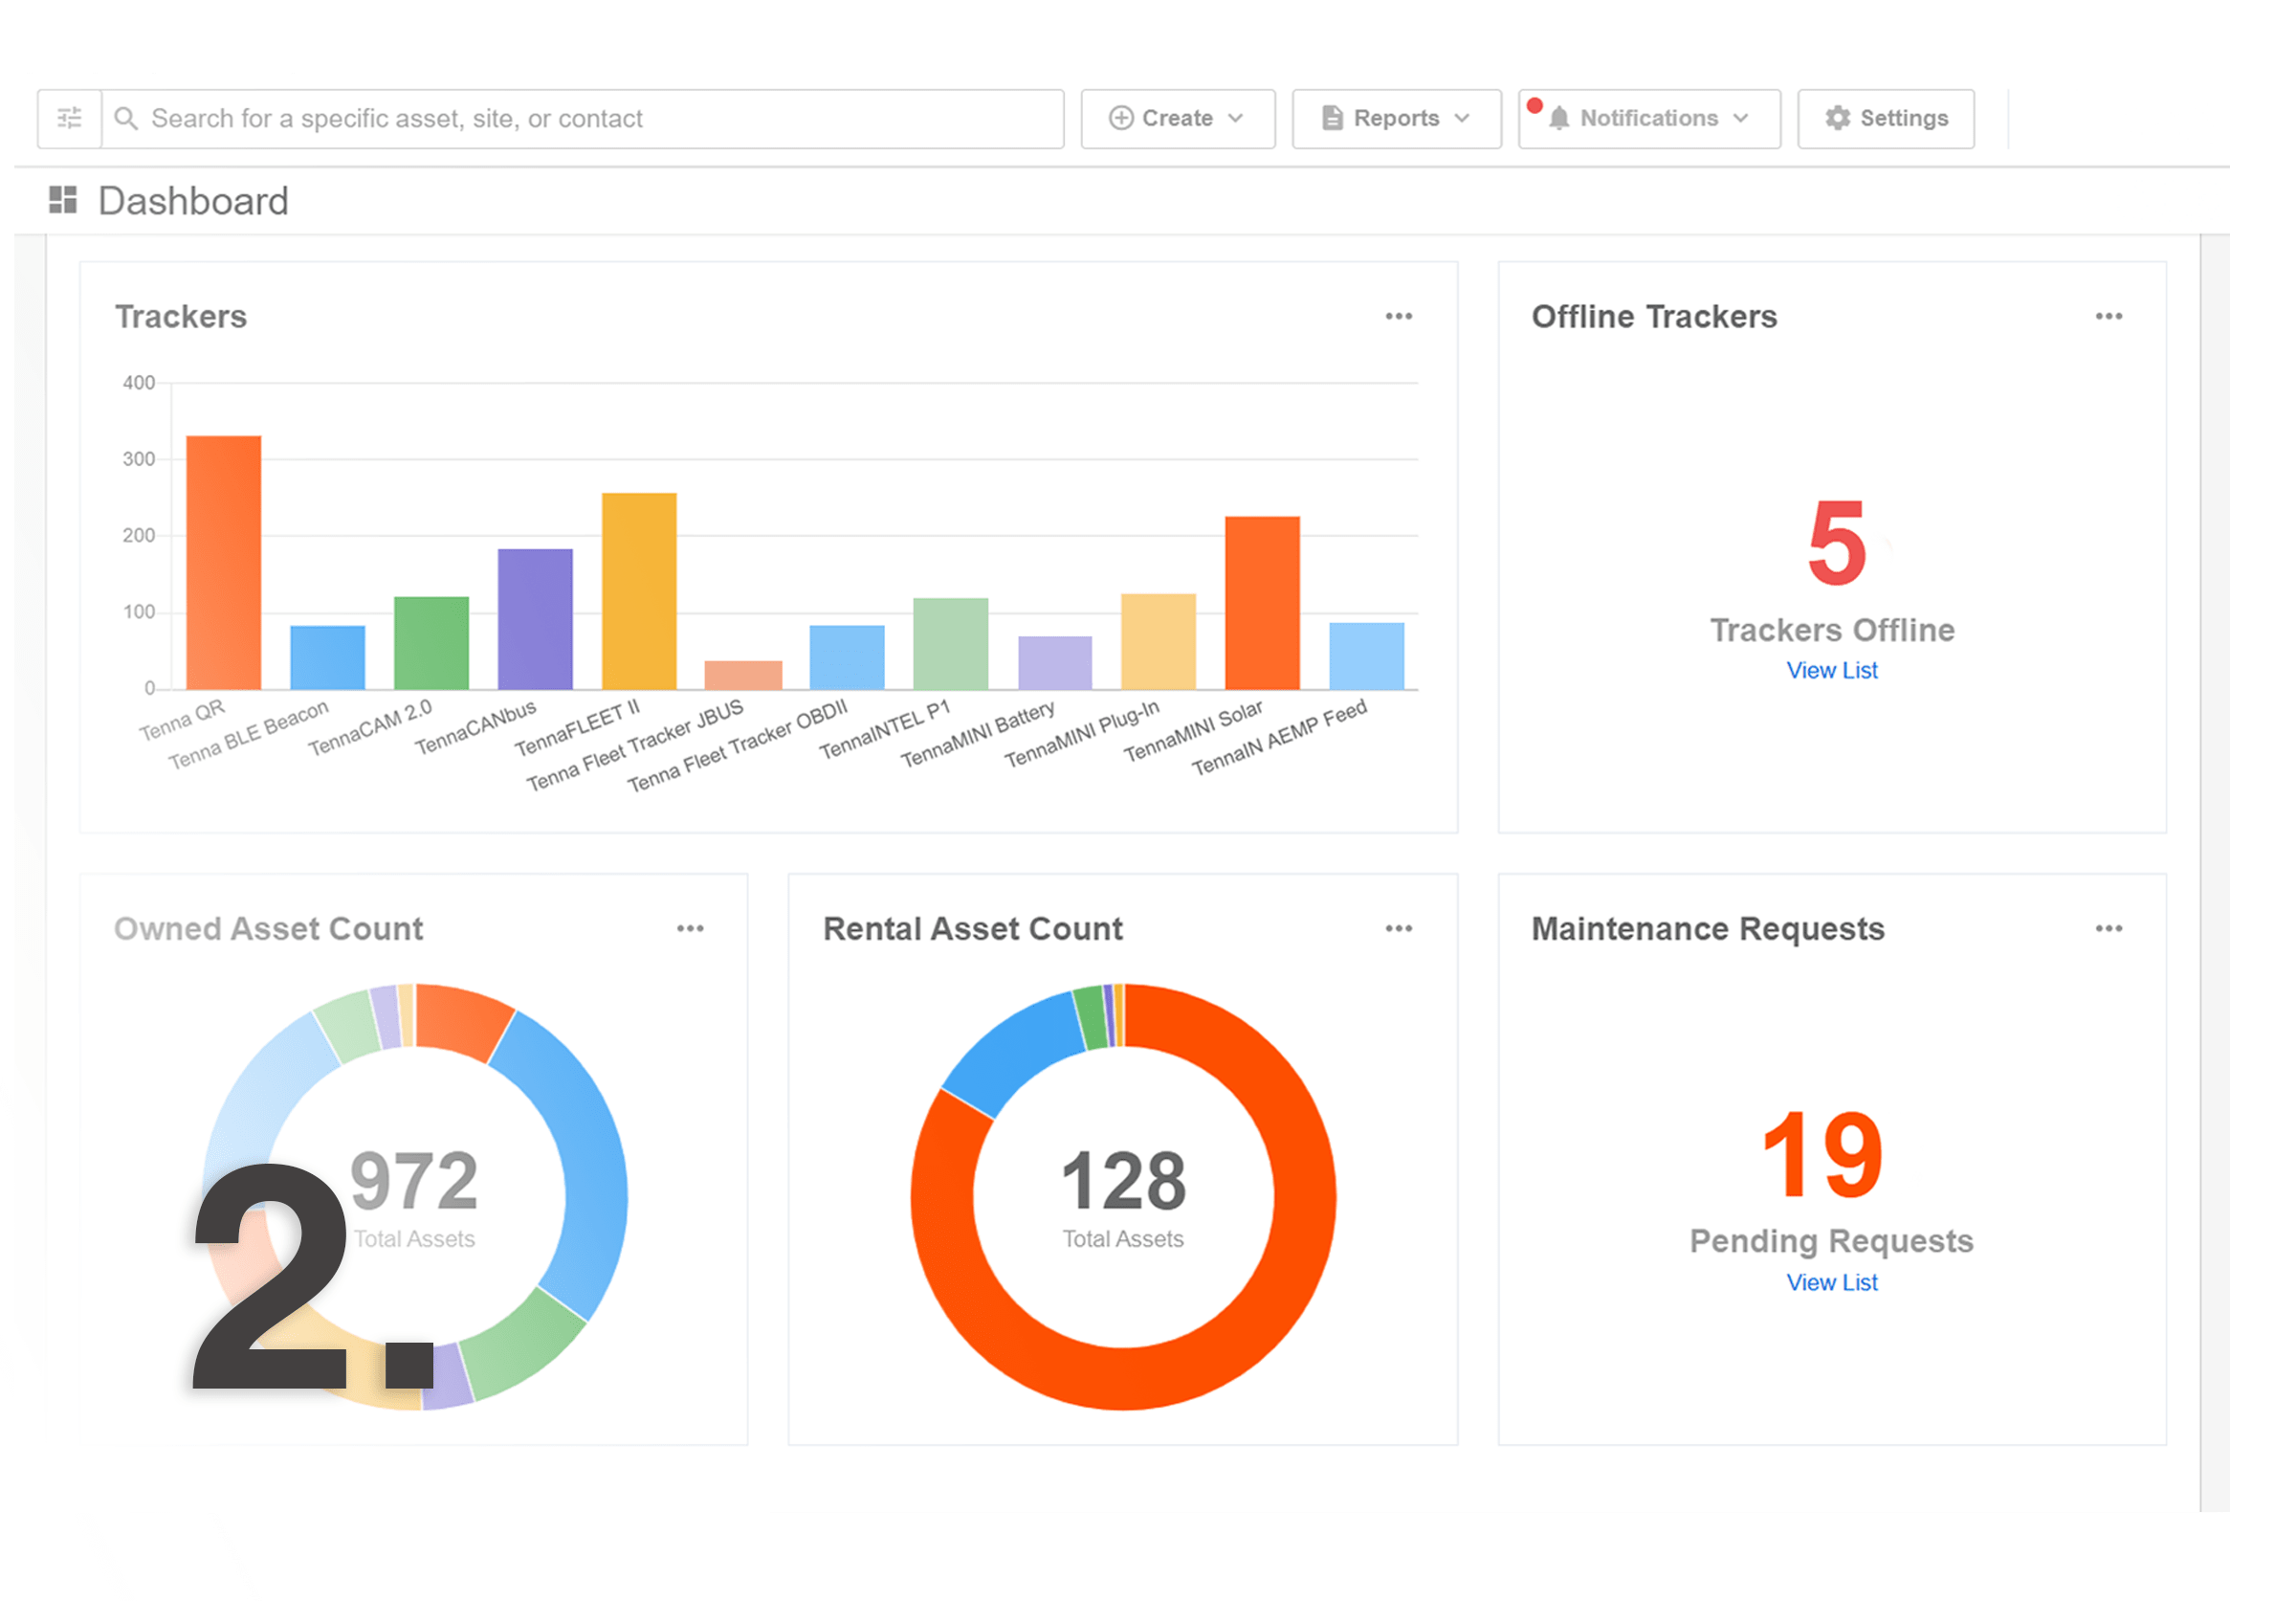The width and height of the screenshot is (2296, 1601).
Task: Click the asset search input field
Action: [x=600, y=119]
